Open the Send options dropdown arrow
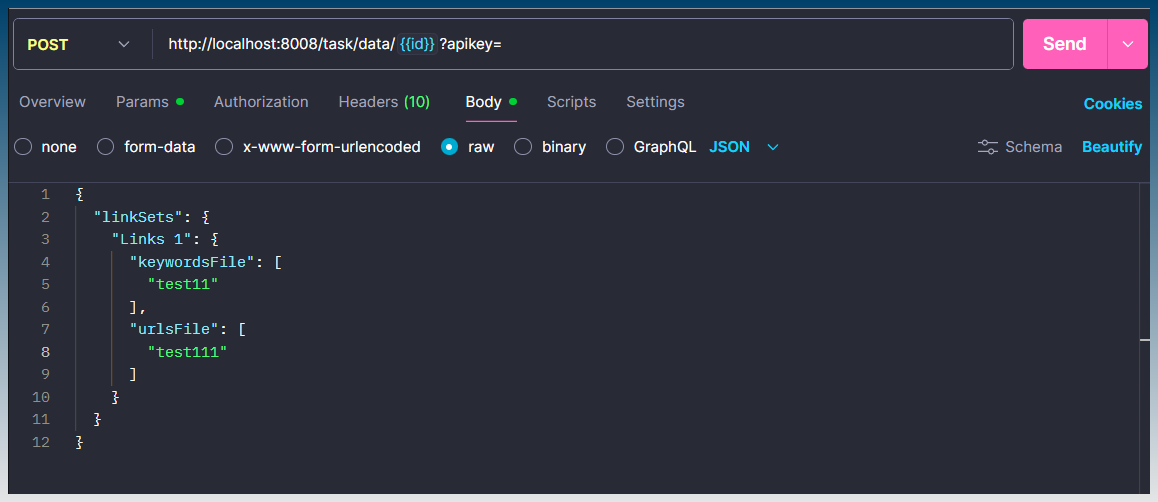 click(x=1128, y=44)
